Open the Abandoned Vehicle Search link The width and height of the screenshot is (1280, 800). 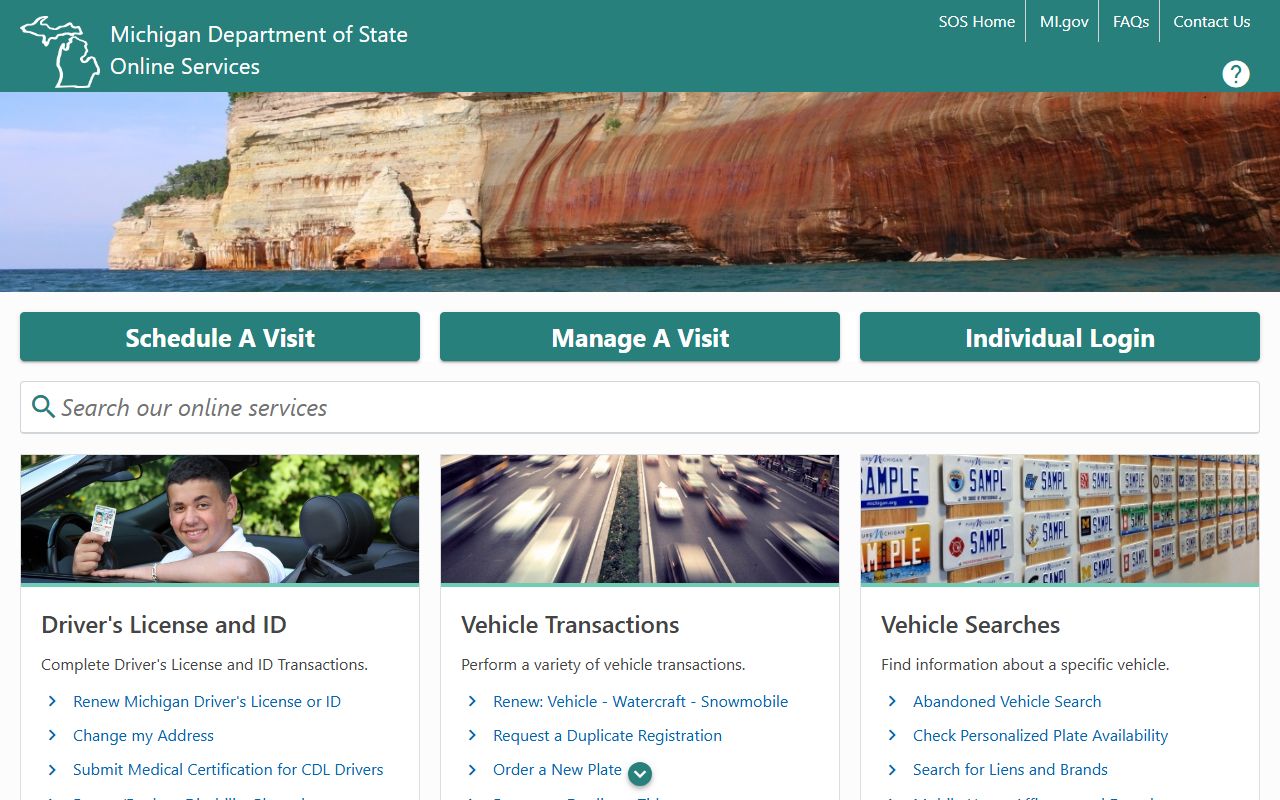pos(1007,702)
